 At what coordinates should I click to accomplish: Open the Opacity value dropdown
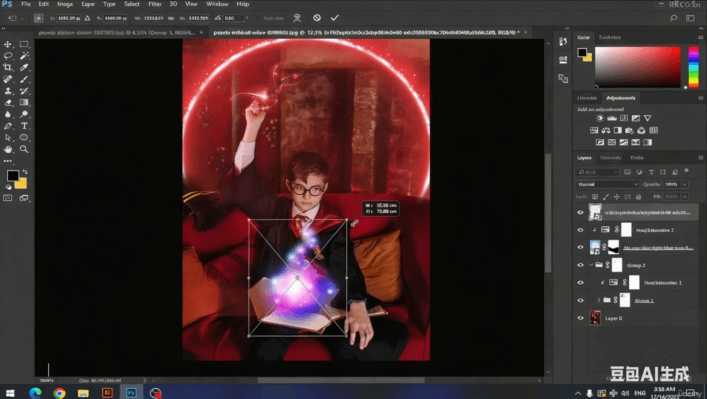coord(684,184)
